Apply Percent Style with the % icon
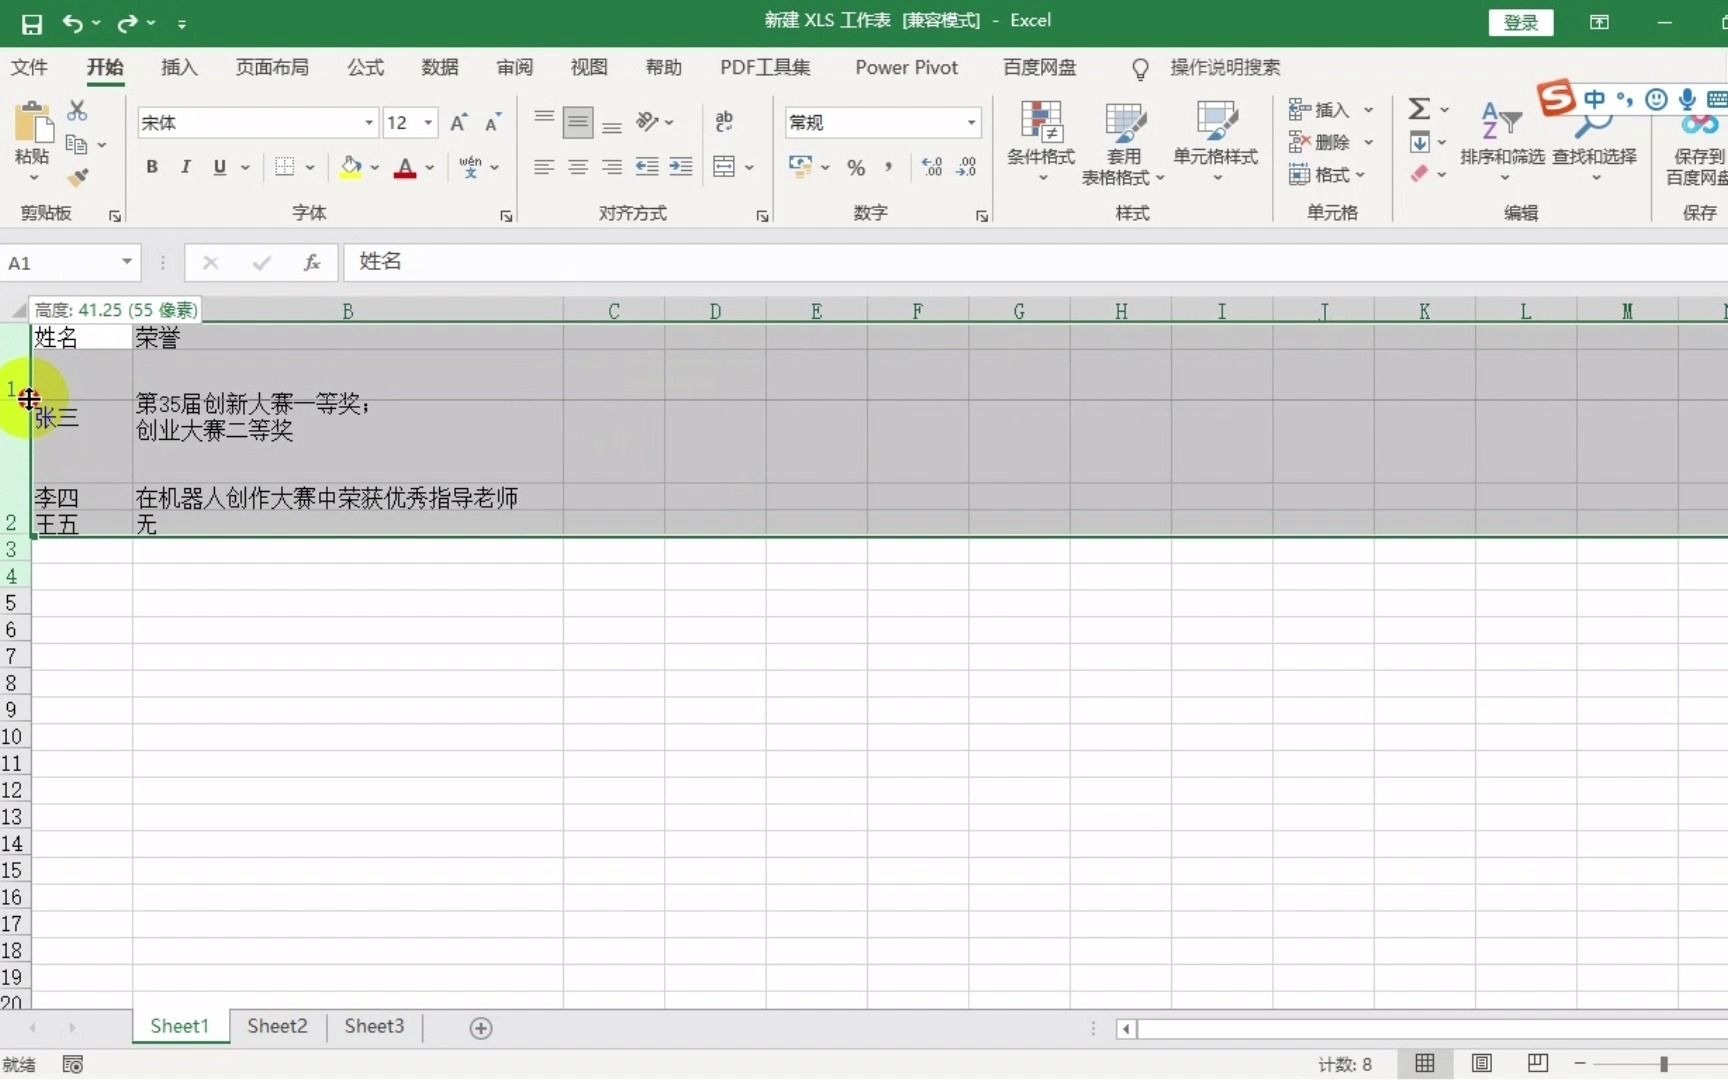Image resolution: width=1728 pixels, height=1080 pixels. (856, 167)
